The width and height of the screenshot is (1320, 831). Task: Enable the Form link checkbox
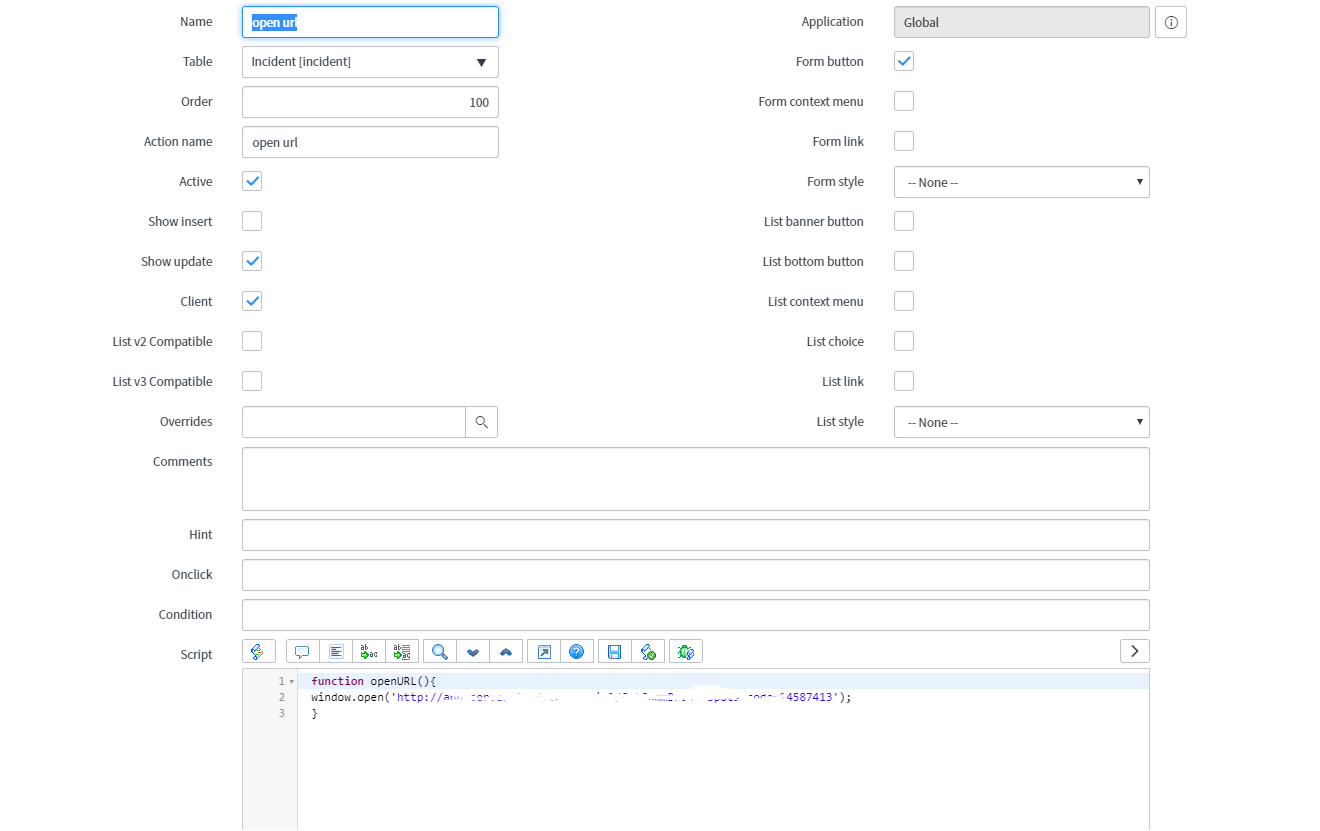click(x=904, y=142)
